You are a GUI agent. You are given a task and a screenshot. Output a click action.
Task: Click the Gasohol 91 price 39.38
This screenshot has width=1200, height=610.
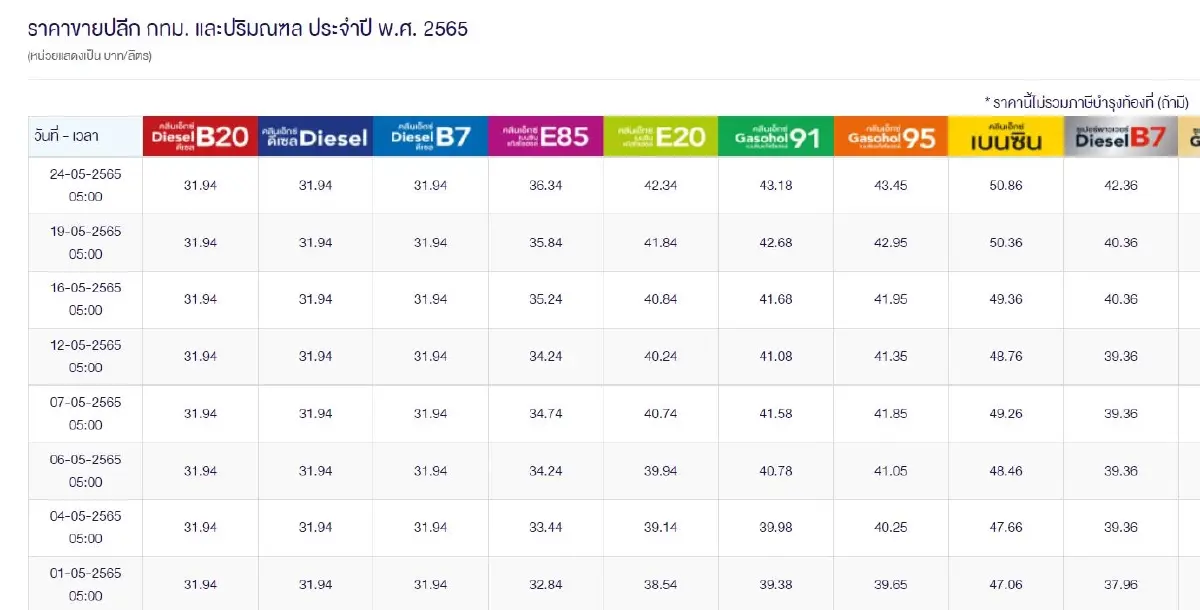coord(776,585)
